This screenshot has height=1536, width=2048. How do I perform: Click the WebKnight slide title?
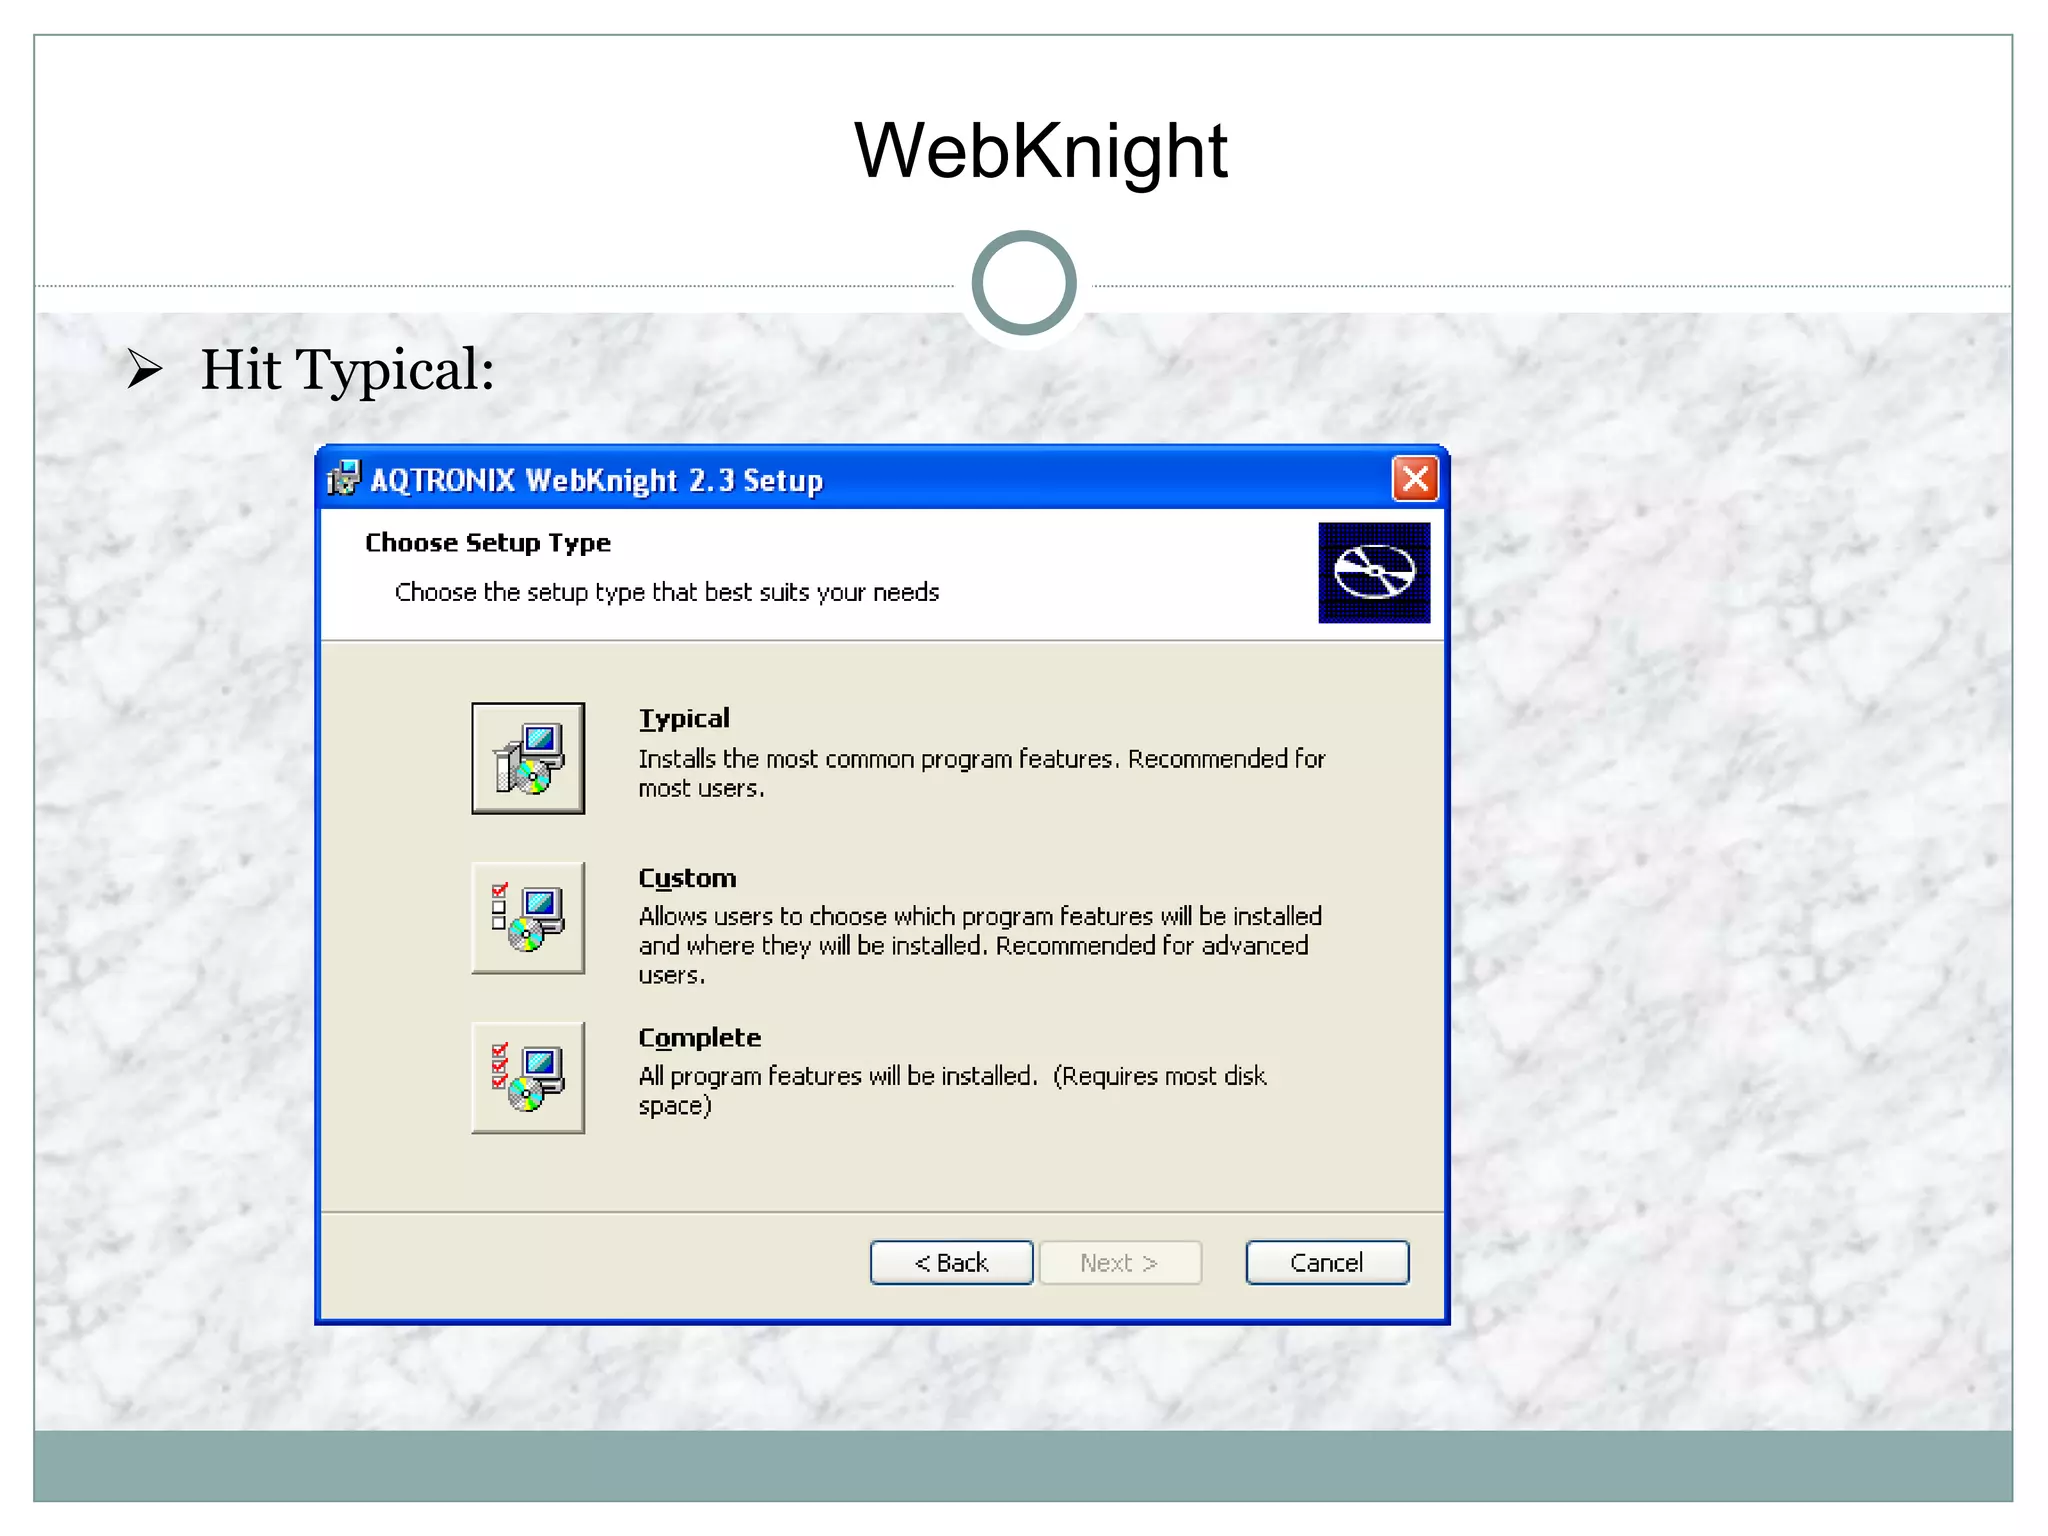coord(1040,151)
